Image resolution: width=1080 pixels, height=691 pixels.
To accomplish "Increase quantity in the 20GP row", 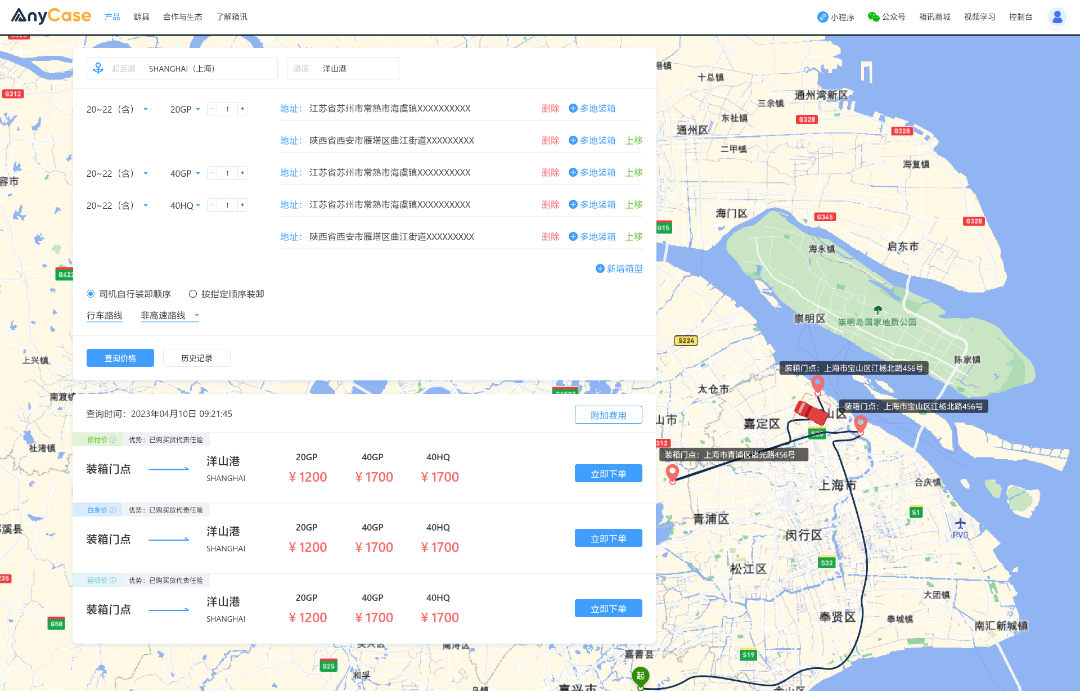I will (x=242, y=109).
